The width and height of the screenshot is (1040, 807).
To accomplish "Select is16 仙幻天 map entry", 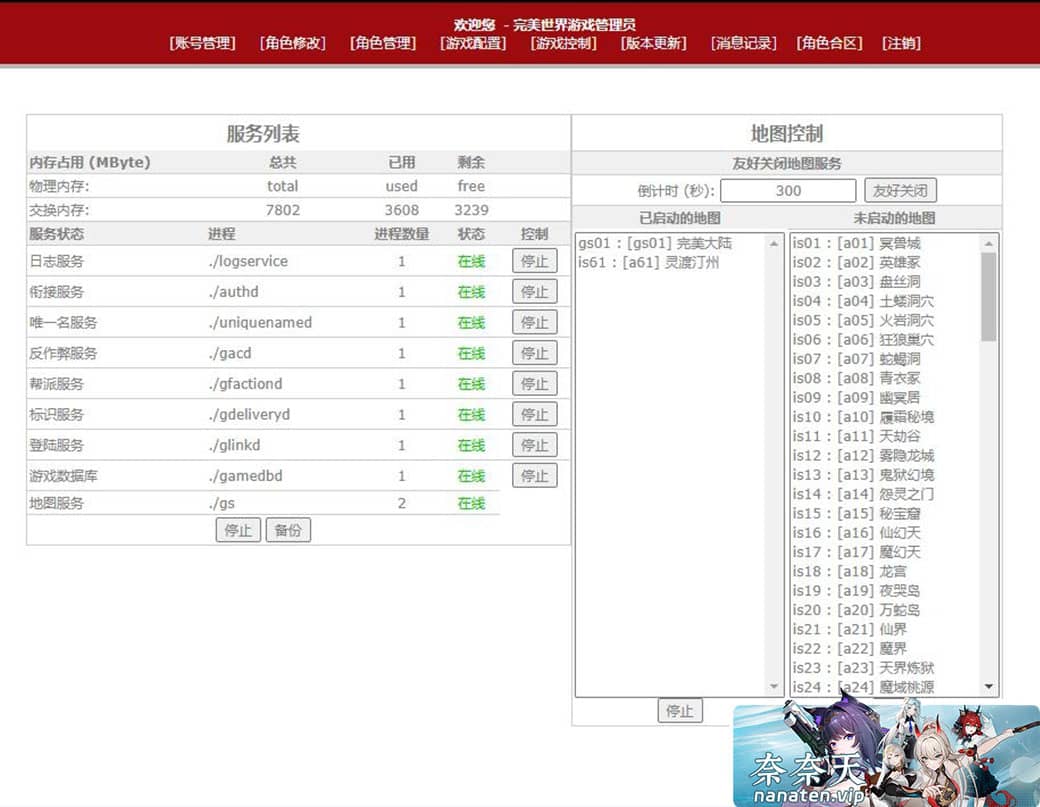I will pos(885,532).
